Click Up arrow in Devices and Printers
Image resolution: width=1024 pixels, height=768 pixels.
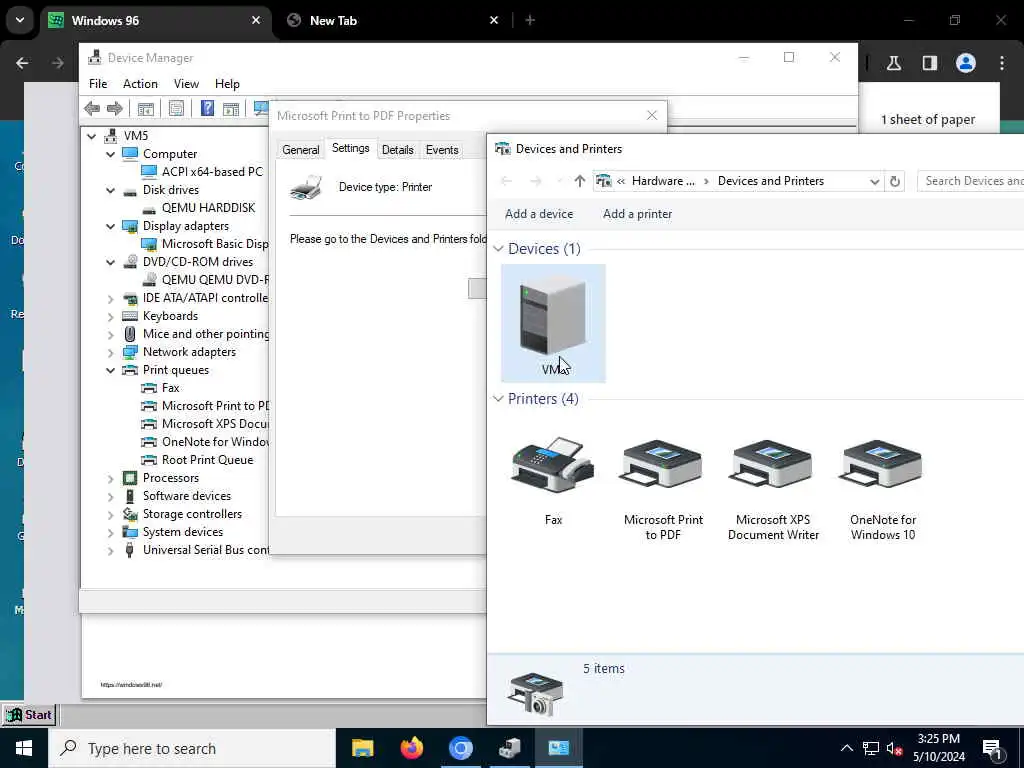(579, 181)
